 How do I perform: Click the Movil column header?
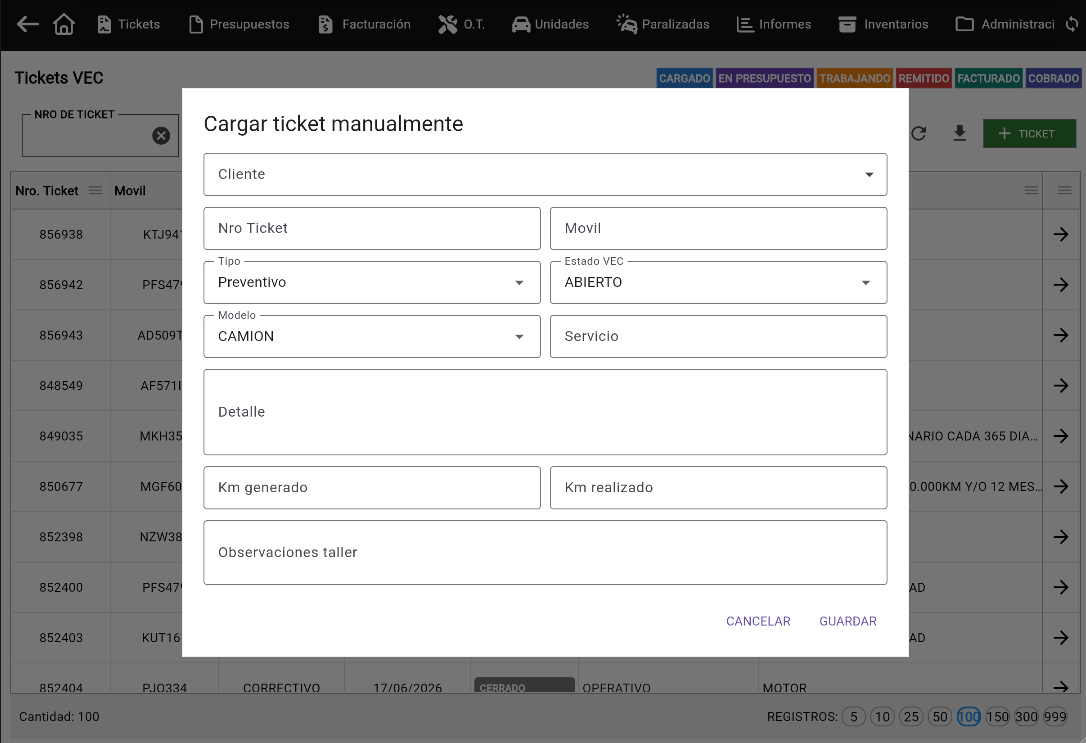pyautogui.click(x=130, y=190)
